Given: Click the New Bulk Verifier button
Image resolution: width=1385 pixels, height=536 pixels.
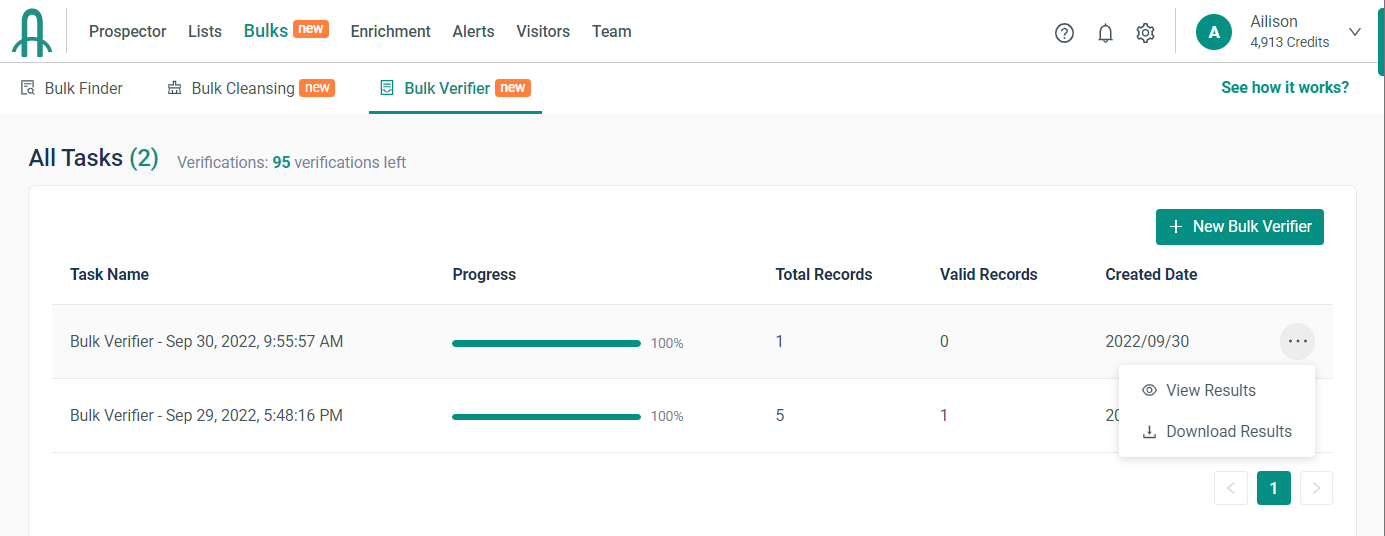Looking at the screenshot, I should (x=1239, y=227).
